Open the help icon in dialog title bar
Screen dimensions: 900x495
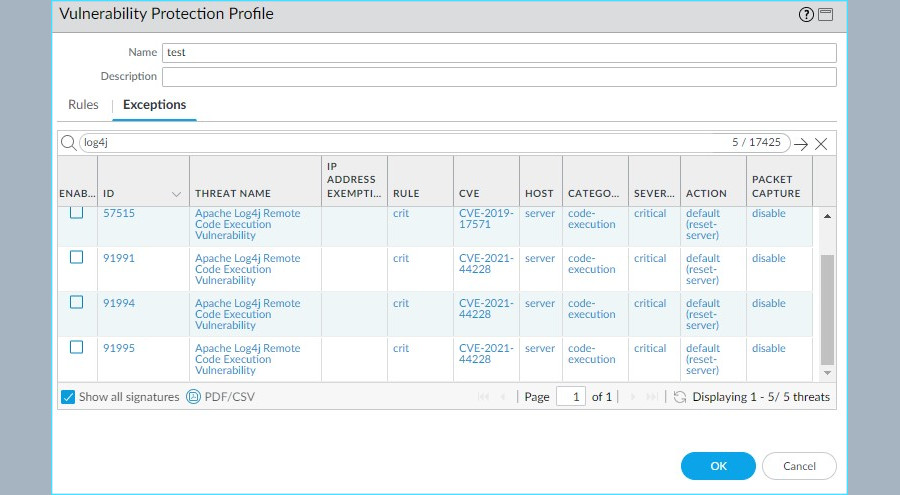[x=806, y=15]
